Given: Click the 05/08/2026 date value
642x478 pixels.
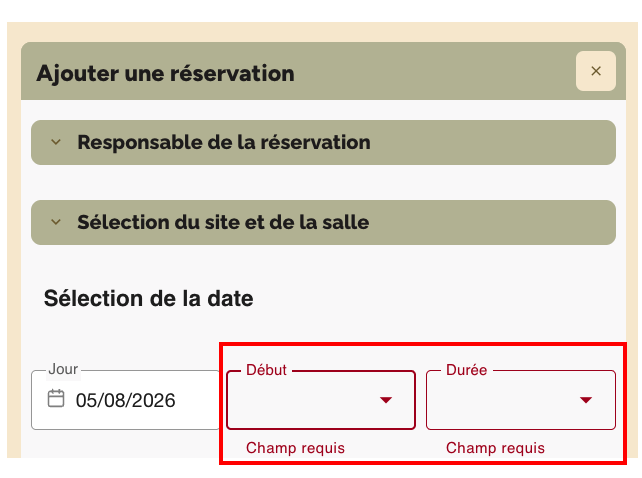Looking at the screenshot, I should click(x=126, y=401).
